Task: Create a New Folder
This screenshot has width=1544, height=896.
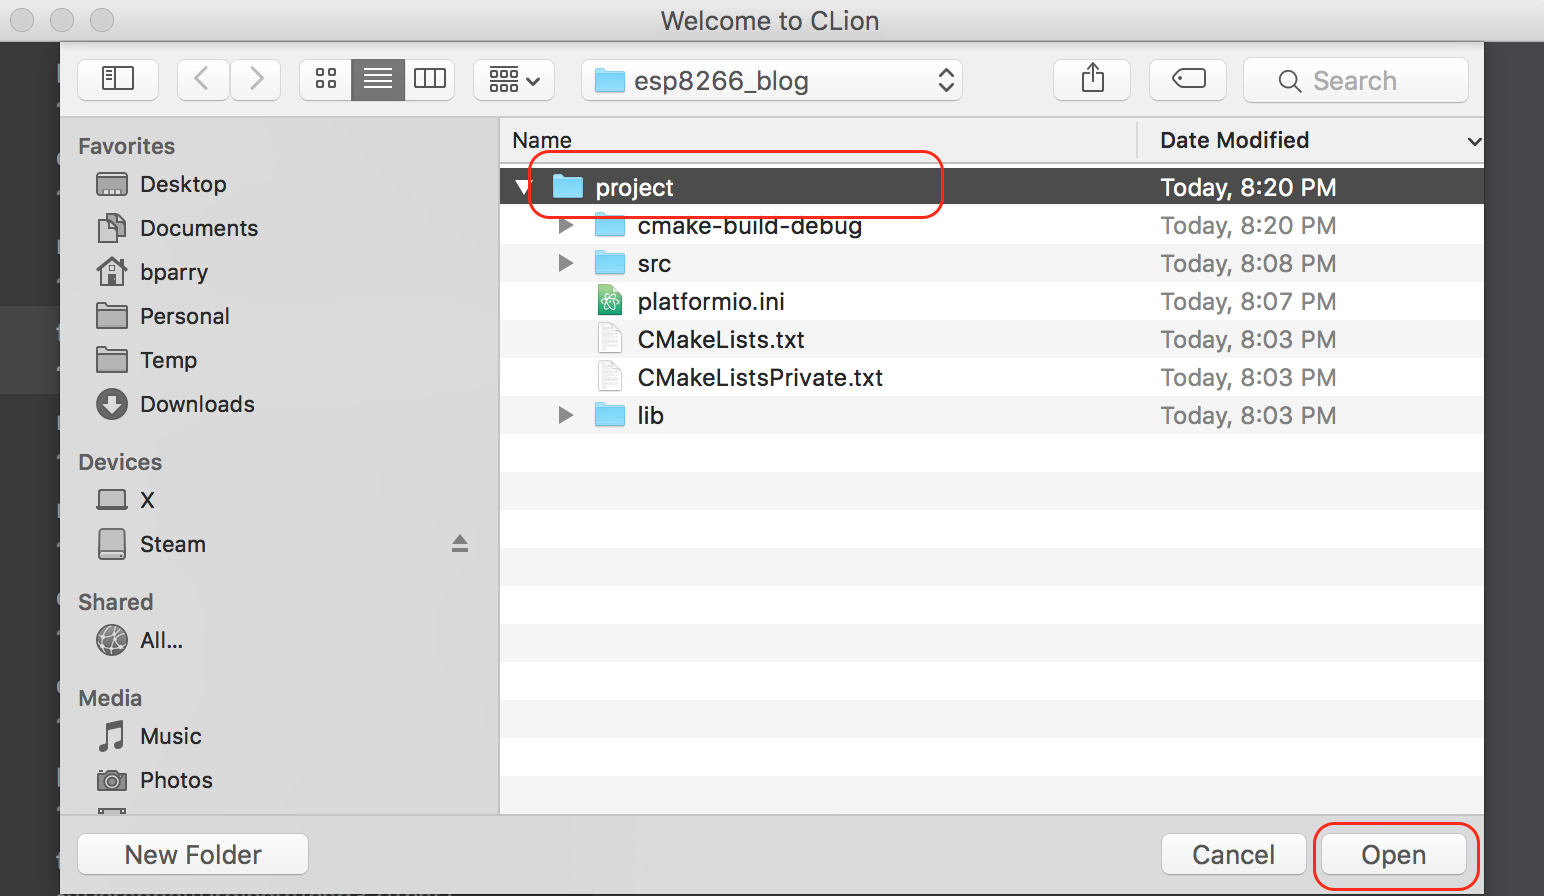Action: 192,854
